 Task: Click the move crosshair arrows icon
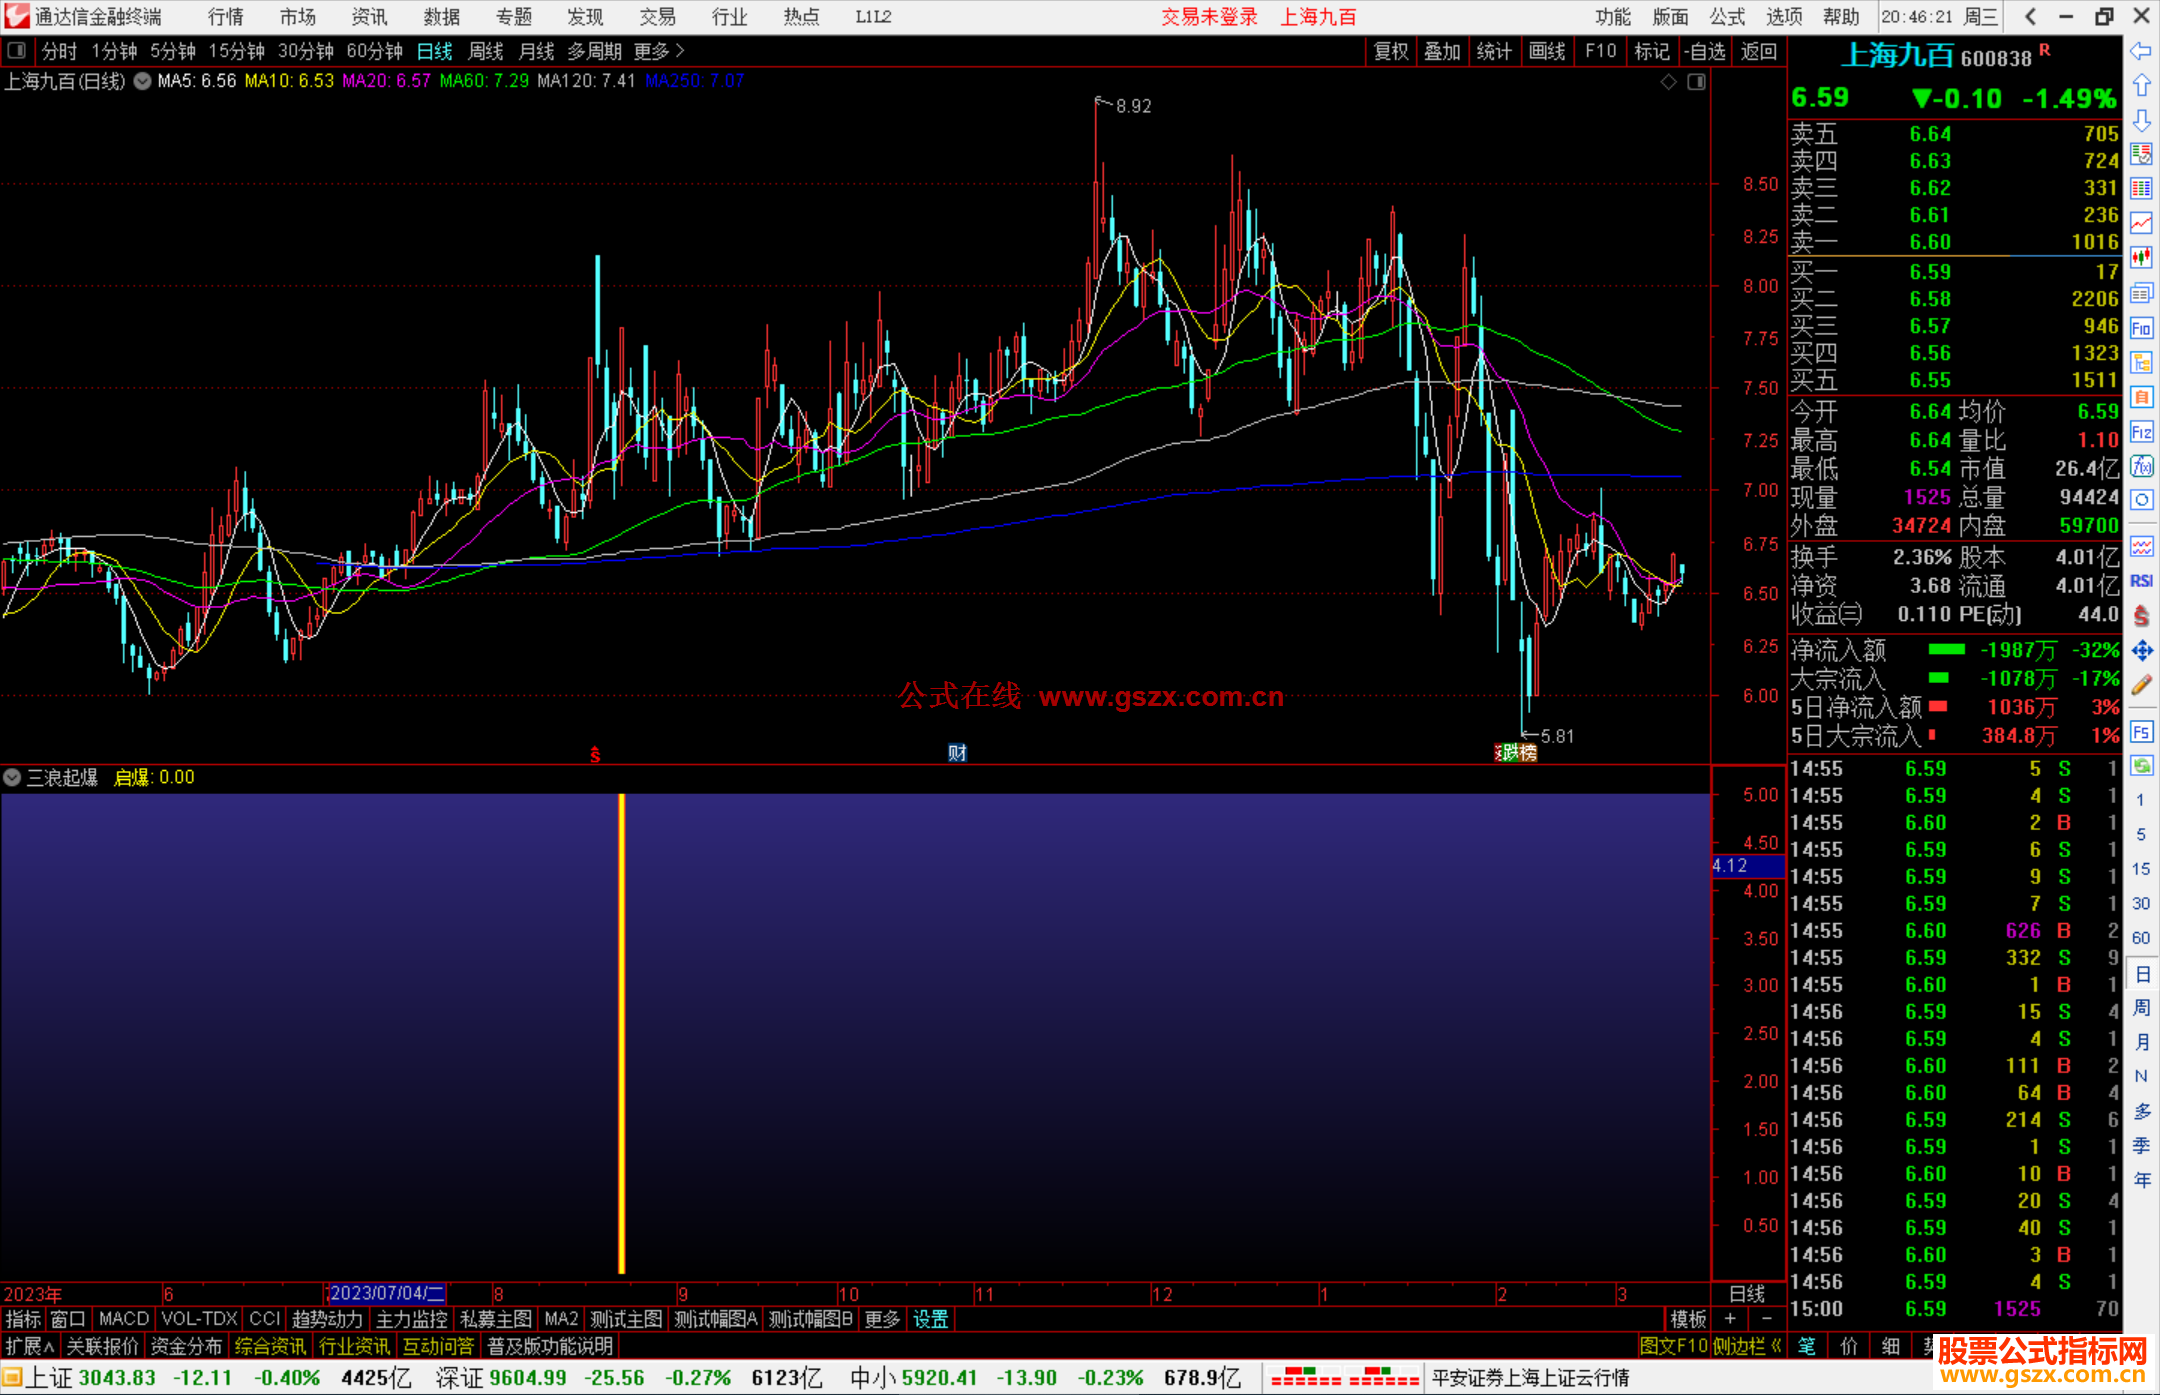2141,651
